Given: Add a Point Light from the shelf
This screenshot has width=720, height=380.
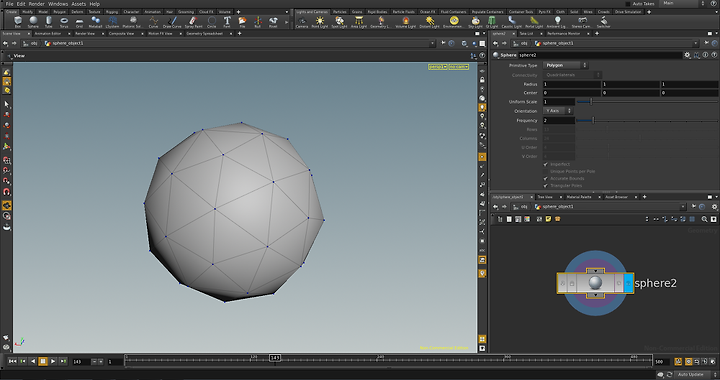Looking at the screenshot, I should click(320, 22).
